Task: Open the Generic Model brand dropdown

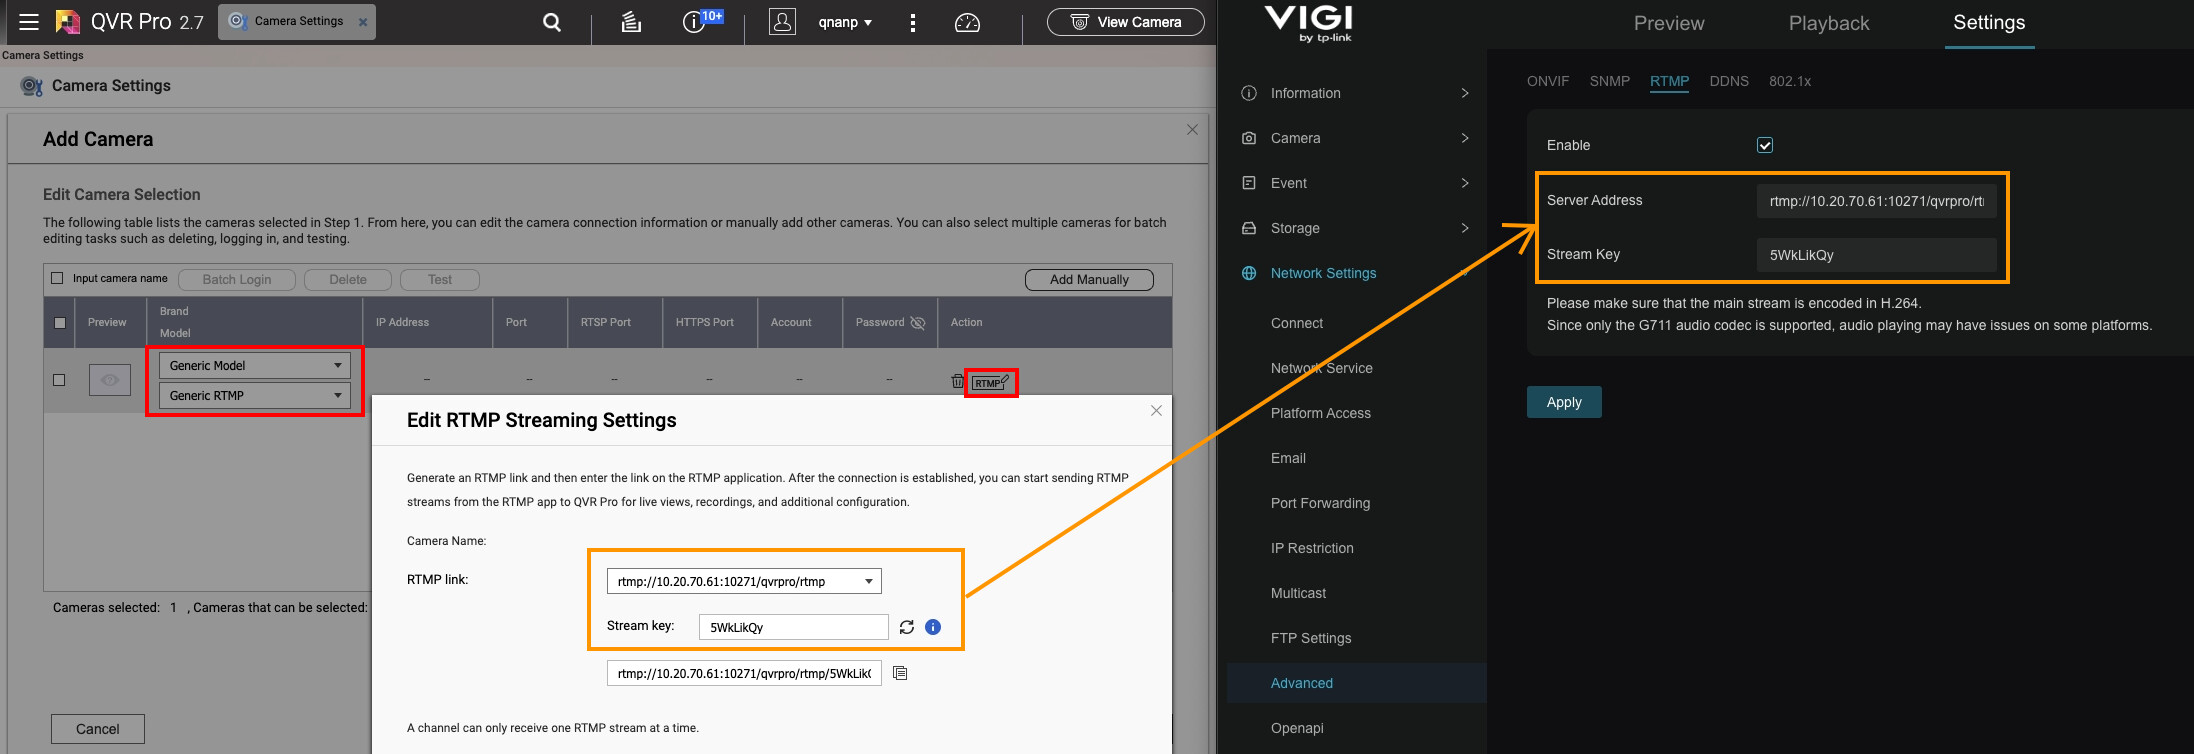Action: pos(255,366)
